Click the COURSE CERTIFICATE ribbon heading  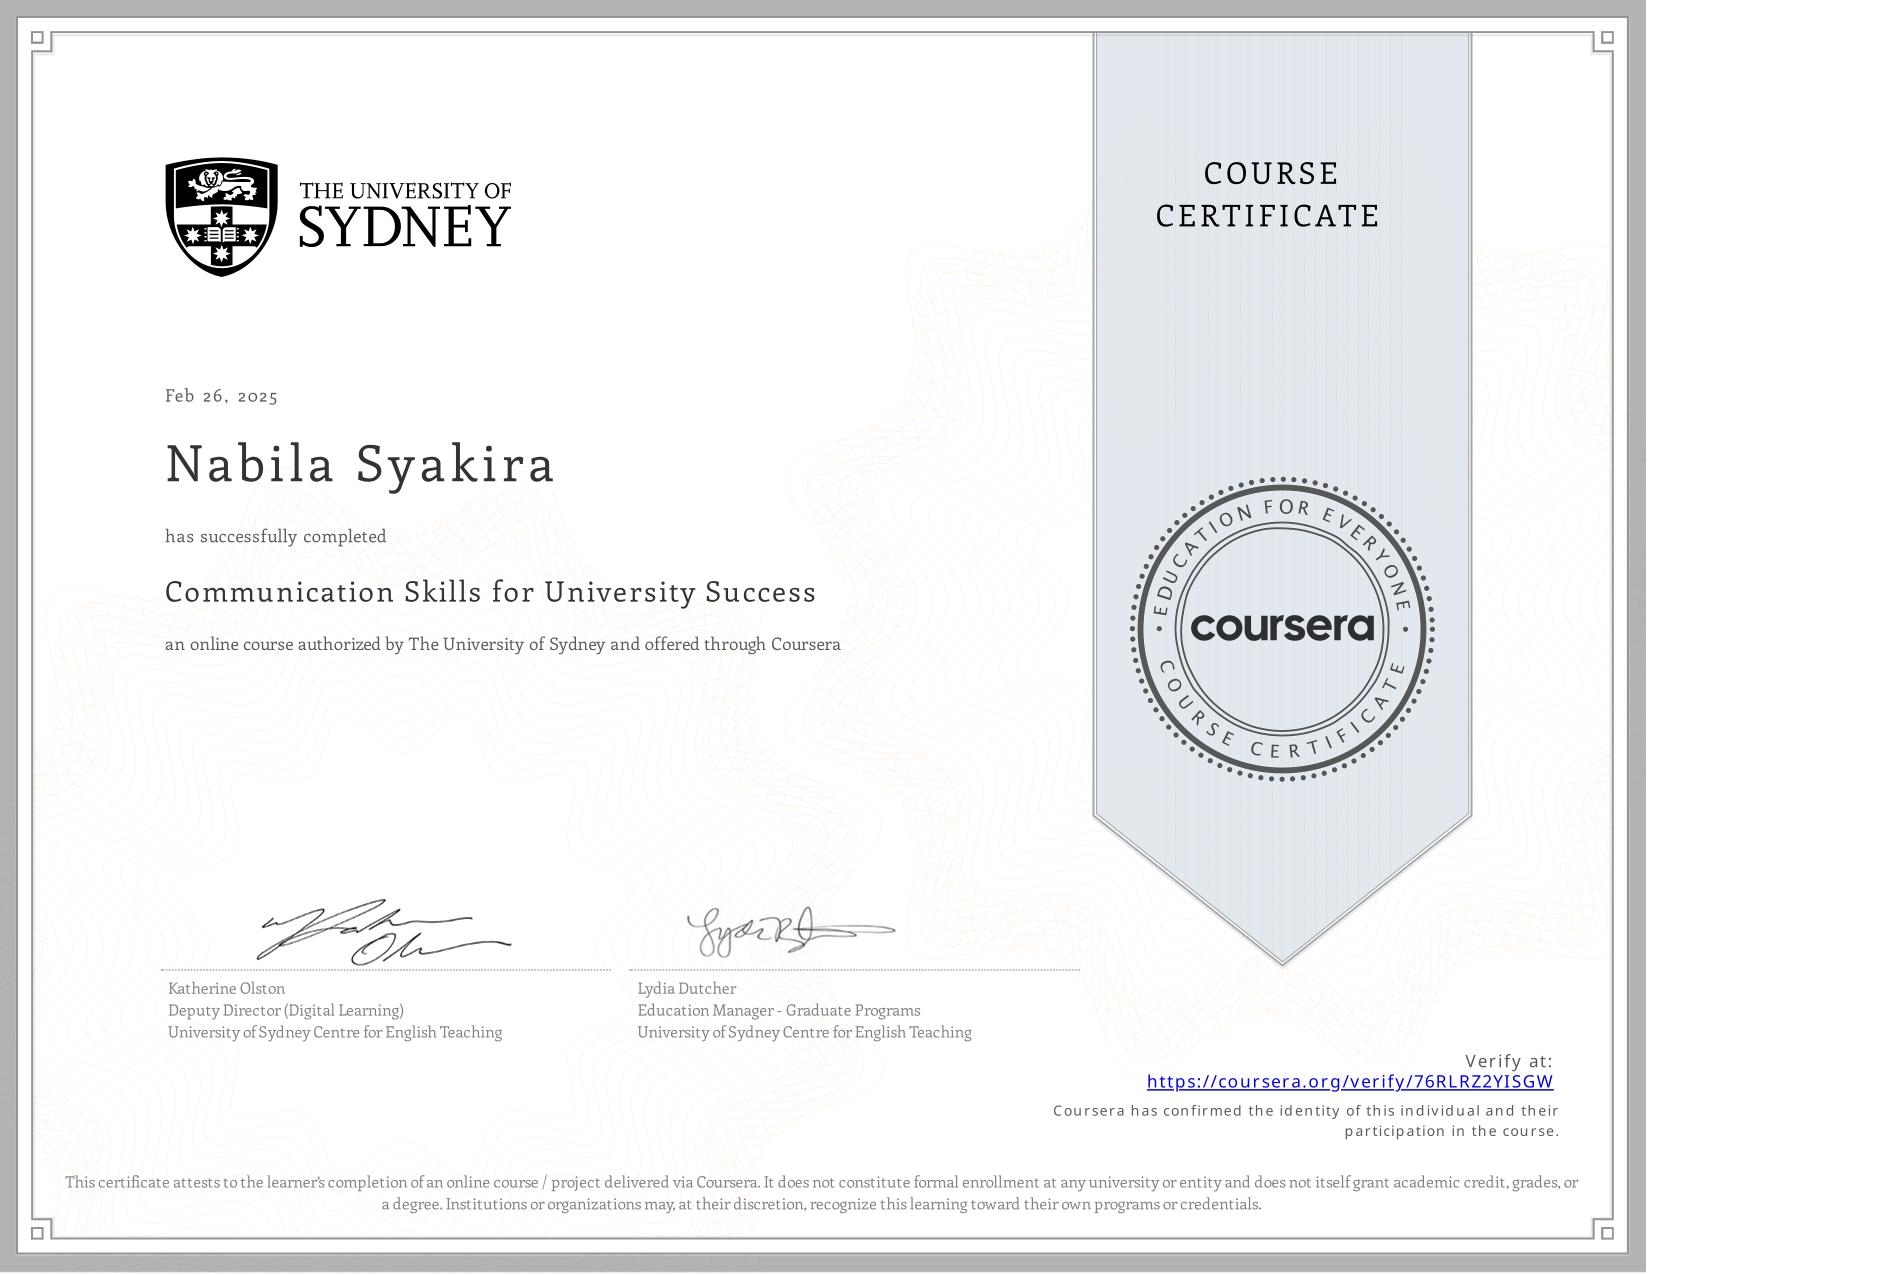pyautogui.click(x=1268, y=195)
